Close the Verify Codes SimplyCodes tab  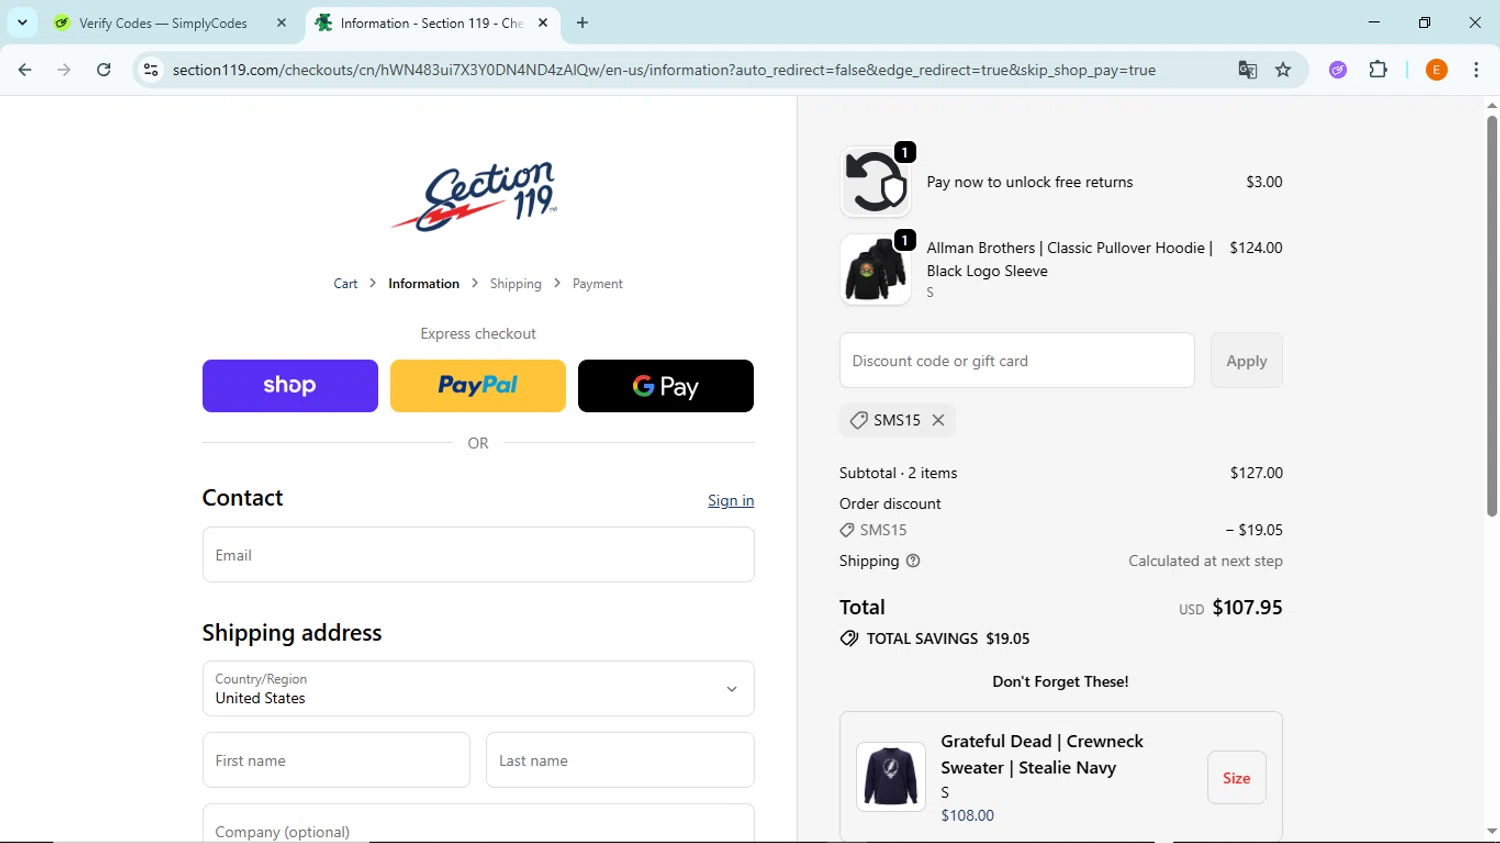click(281, 22)
